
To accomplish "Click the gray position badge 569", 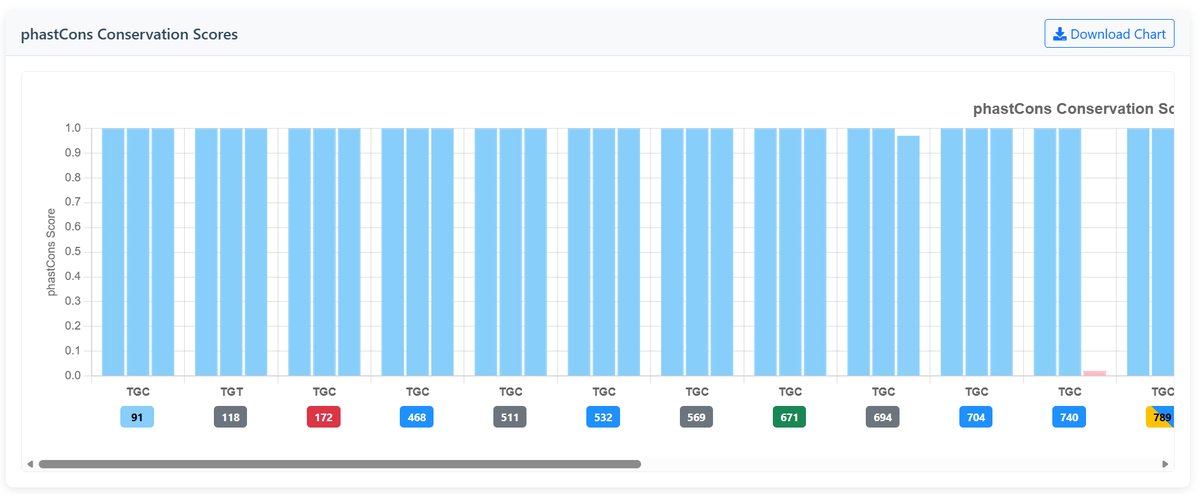I will [697, 417].
